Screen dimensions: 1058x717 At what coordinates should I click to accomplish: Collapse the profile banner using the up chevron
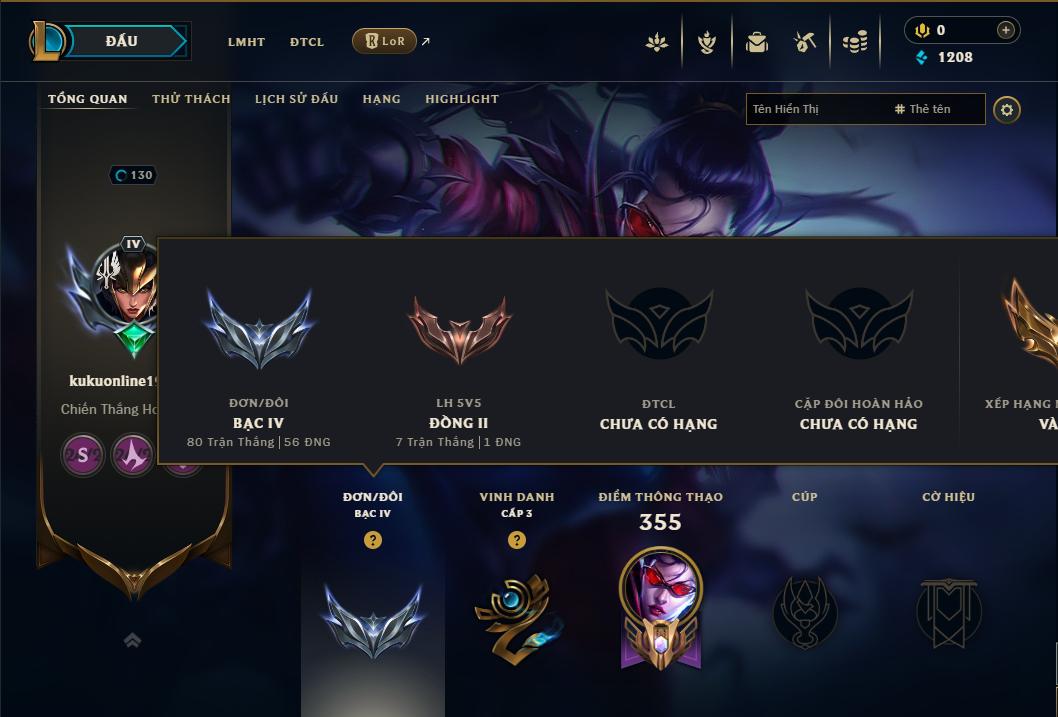click(x=133, y=640)
